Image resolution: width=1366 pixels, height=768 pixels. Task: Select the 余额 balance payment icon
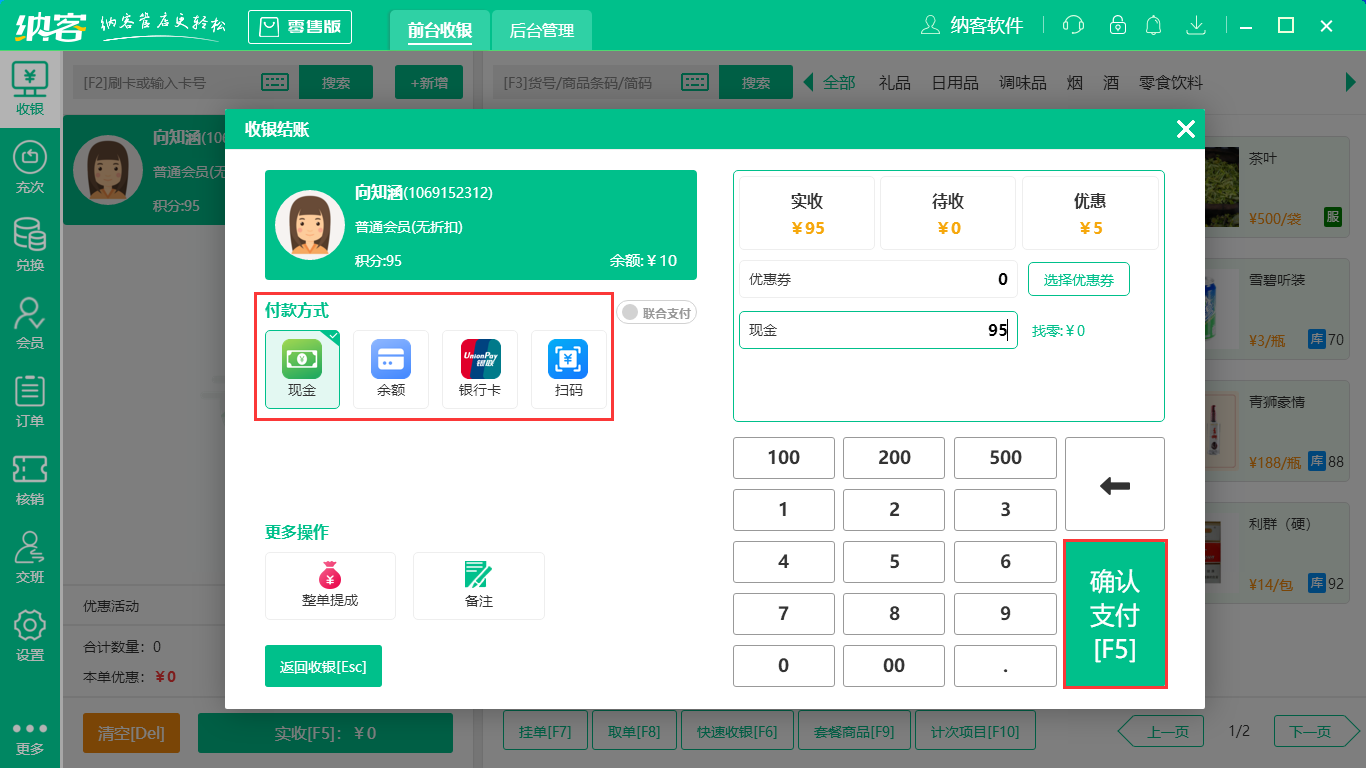(391, 369)
